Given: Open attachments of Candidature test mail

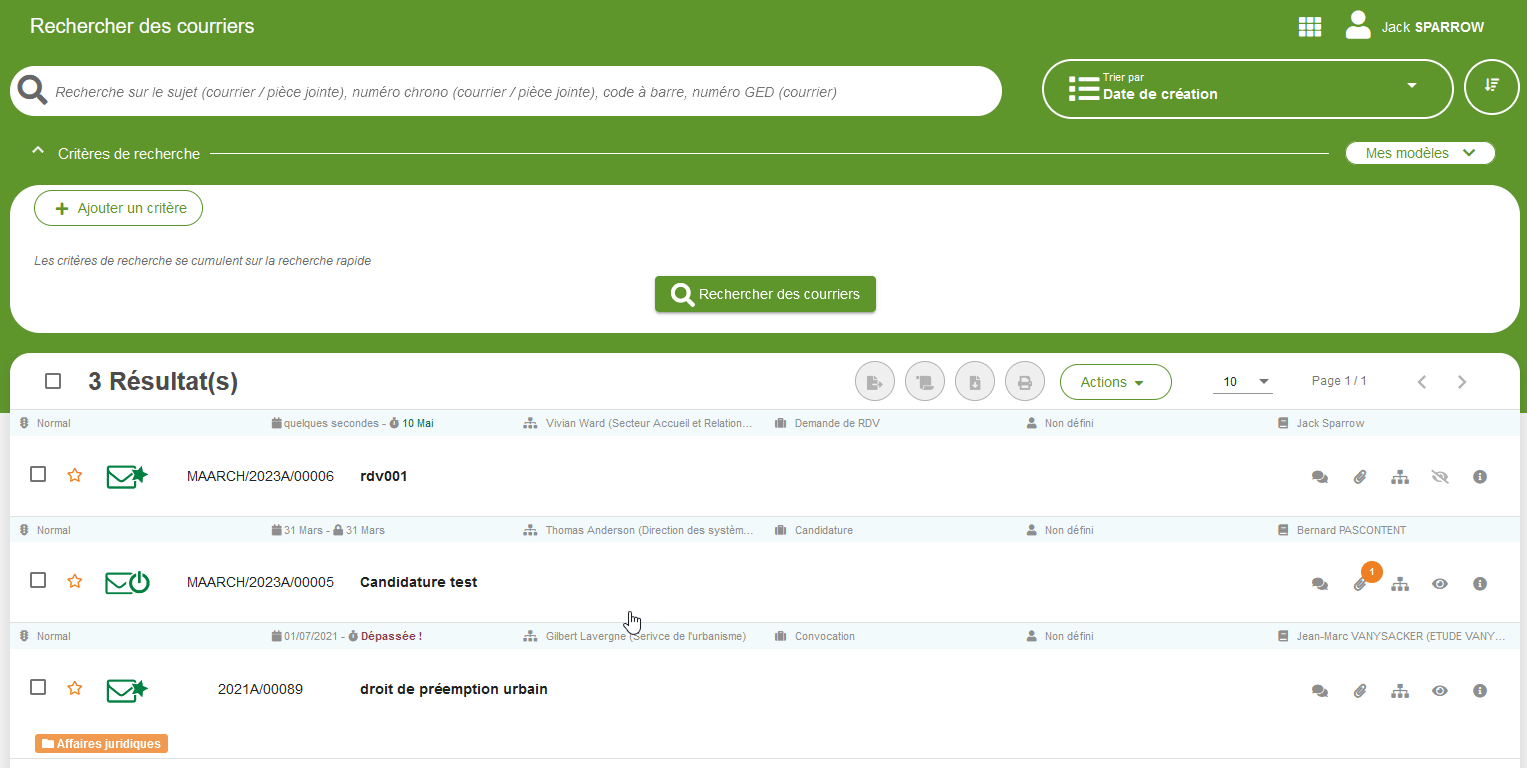Looking at the screenshot, I should point(1360,584).
